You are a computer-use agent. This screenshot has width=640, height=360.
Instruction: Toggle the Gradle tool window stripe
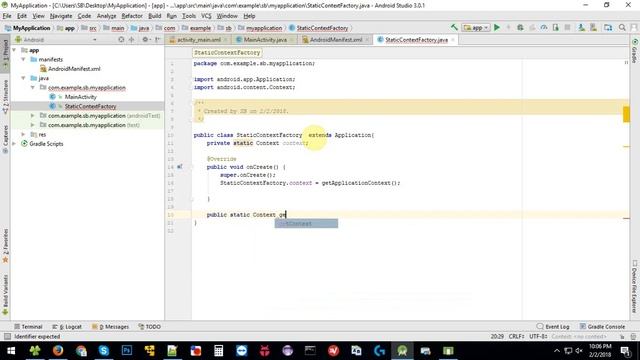pos(635,51)
